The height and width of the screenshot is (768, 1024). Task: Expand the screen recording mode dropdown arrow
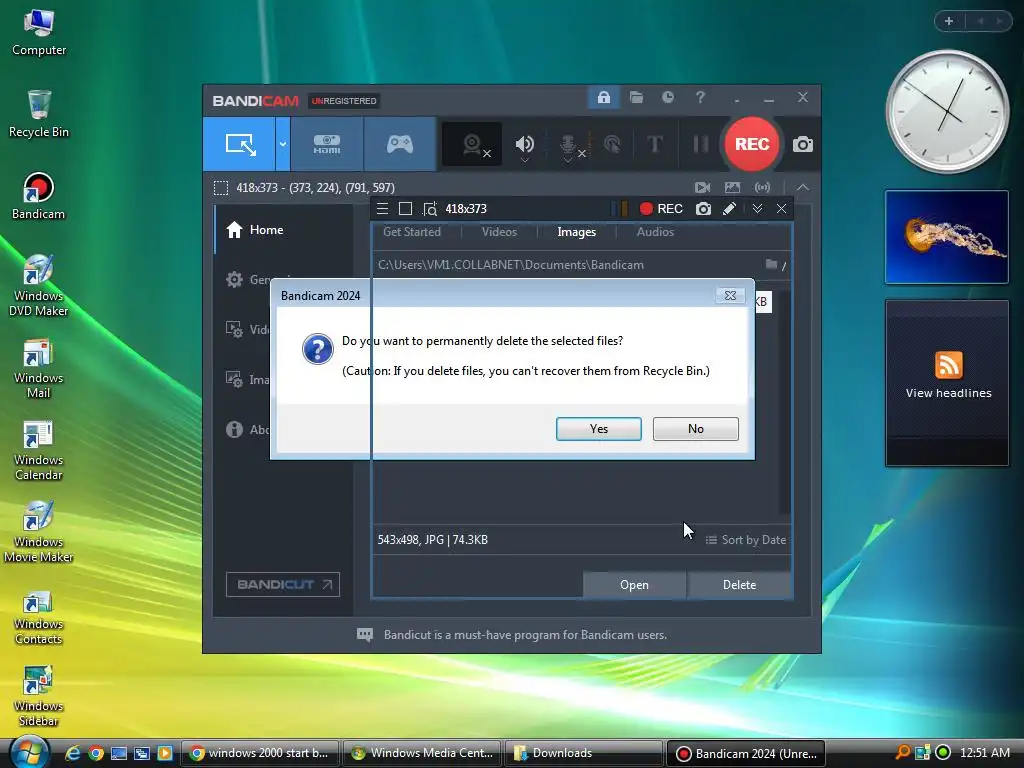[x=283, y=144]
